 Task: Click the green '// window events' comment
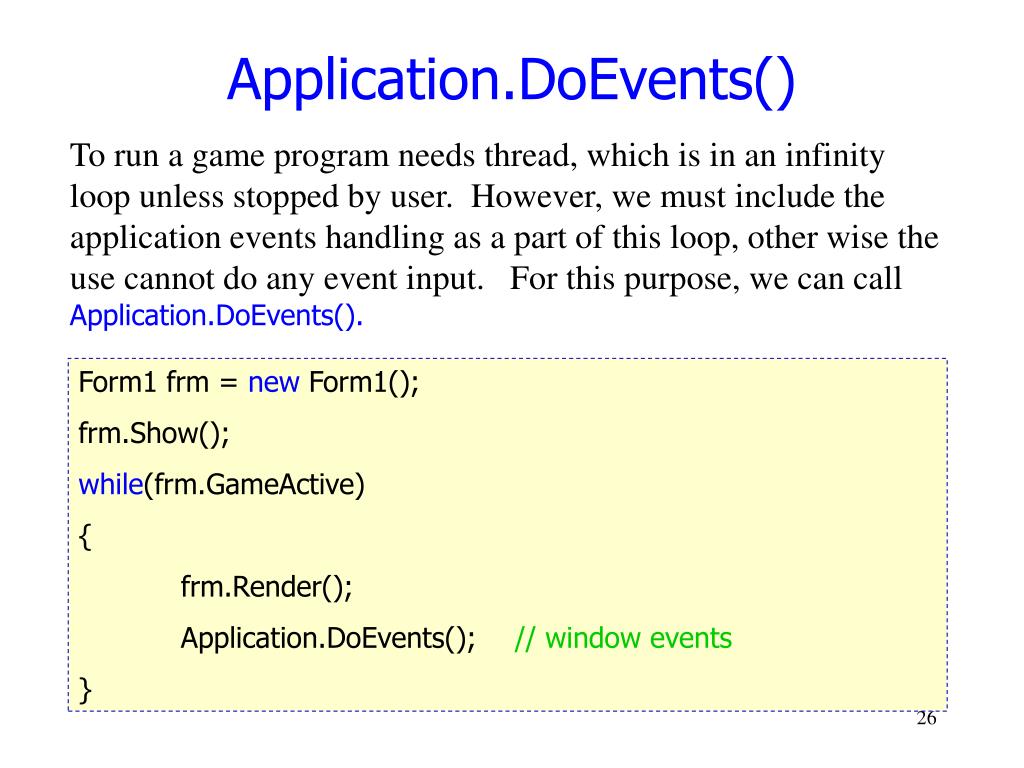(x=623, y=639)
